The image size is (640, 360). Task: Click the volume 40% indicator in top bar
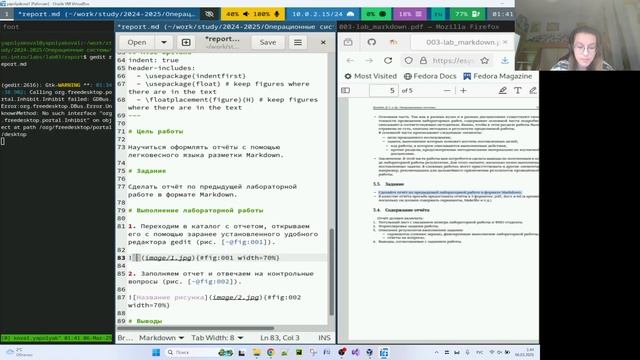pyautogui.click(x=238, y=14)
